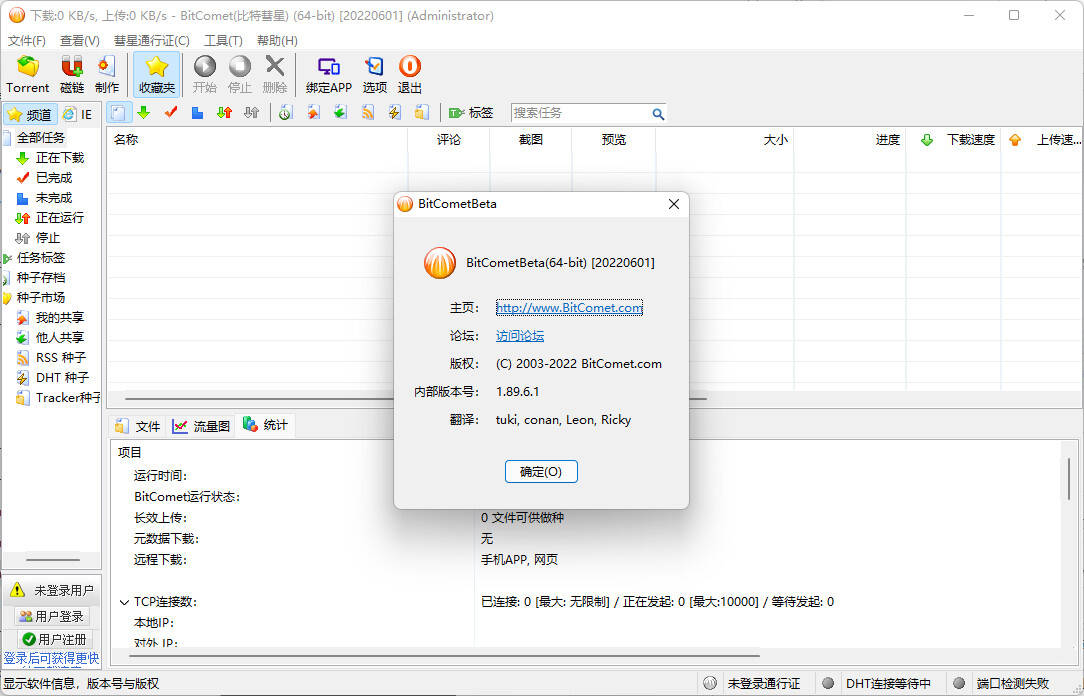
Task: Click the statistics panel vertical scrollbar
Action: [1068, 479]
